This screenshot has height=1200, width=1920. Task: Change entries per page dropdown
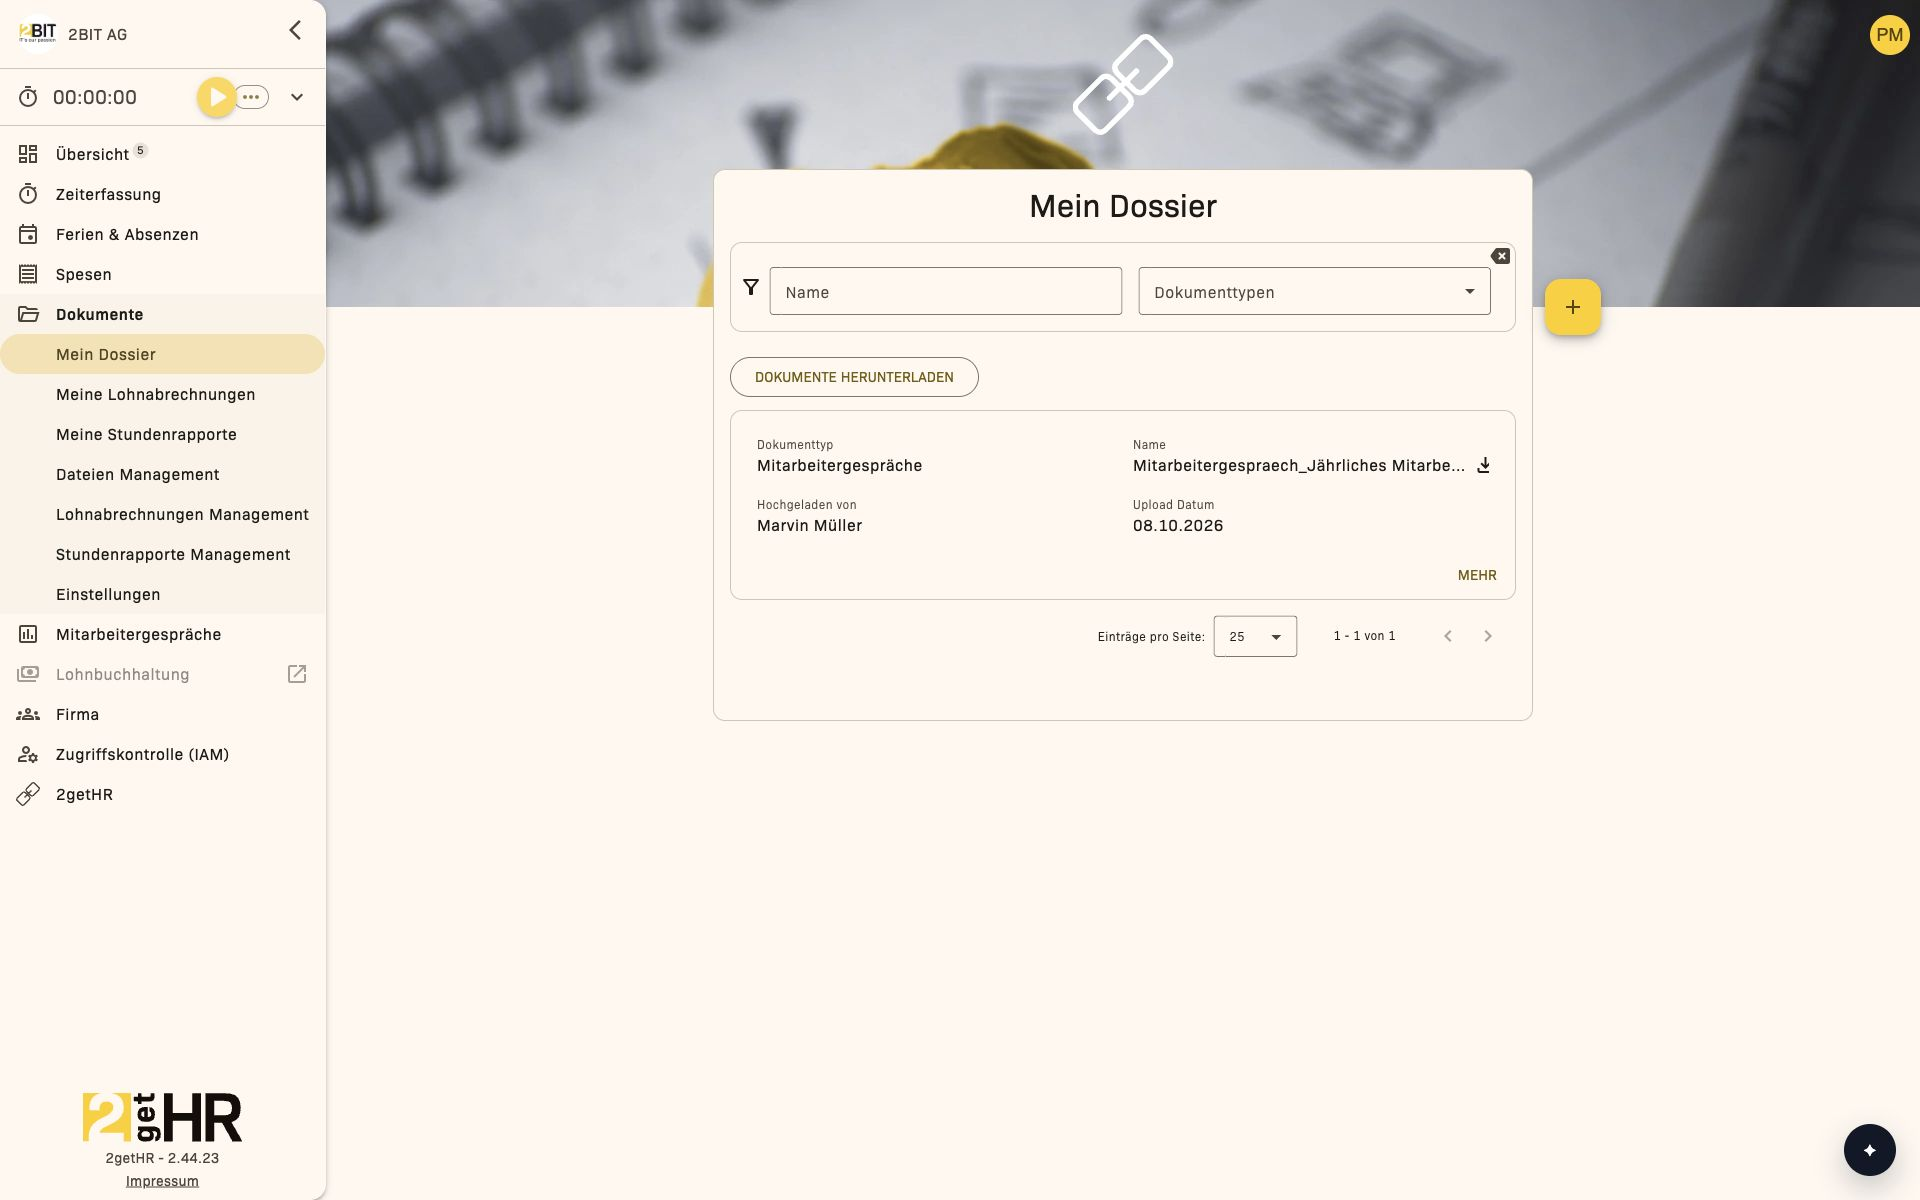pyautogui.click(x=1255, y=636)
